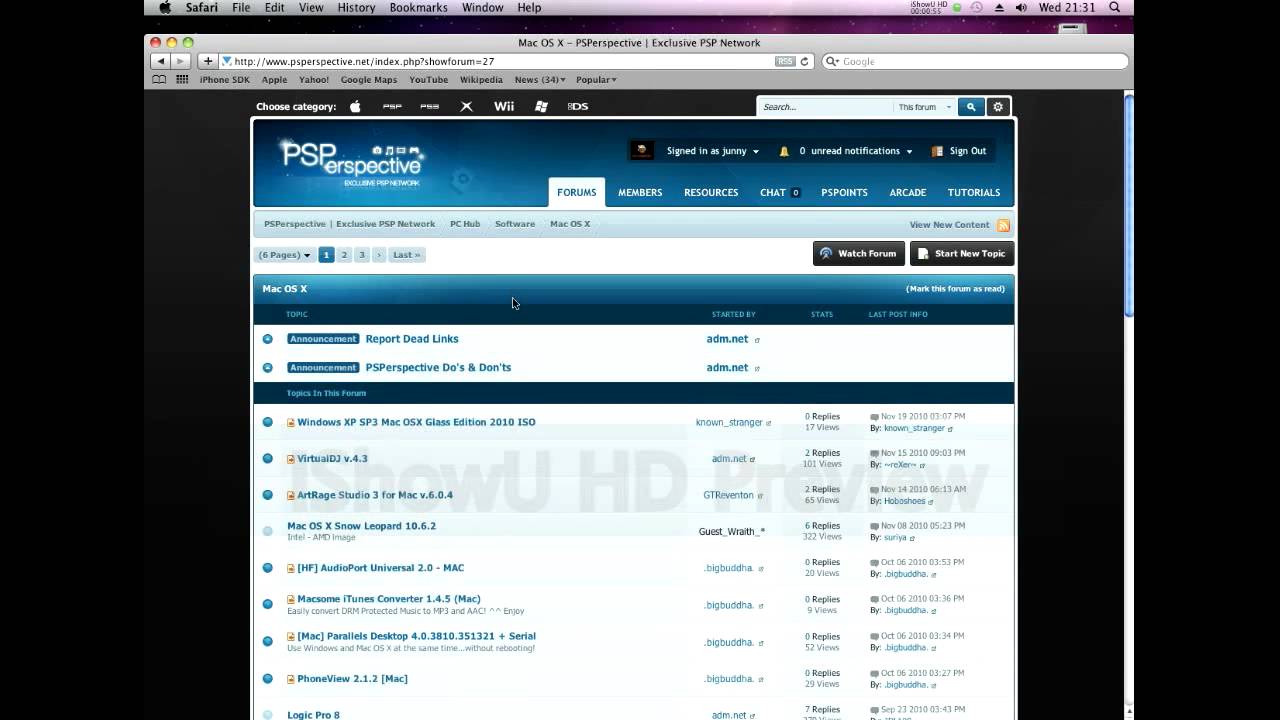Open Top Sites grid icon
This screenshot has height=720, width=1280.
(182, 79)
